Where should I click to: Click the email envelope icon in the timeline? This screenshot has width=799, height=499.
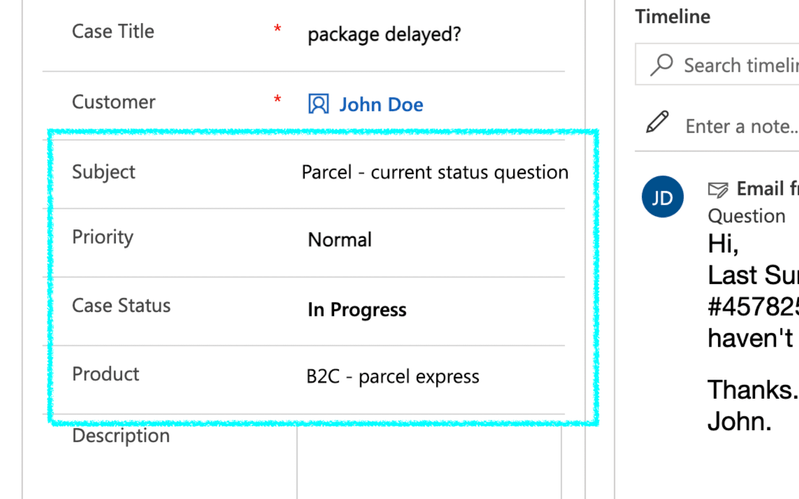click(717, 190)
